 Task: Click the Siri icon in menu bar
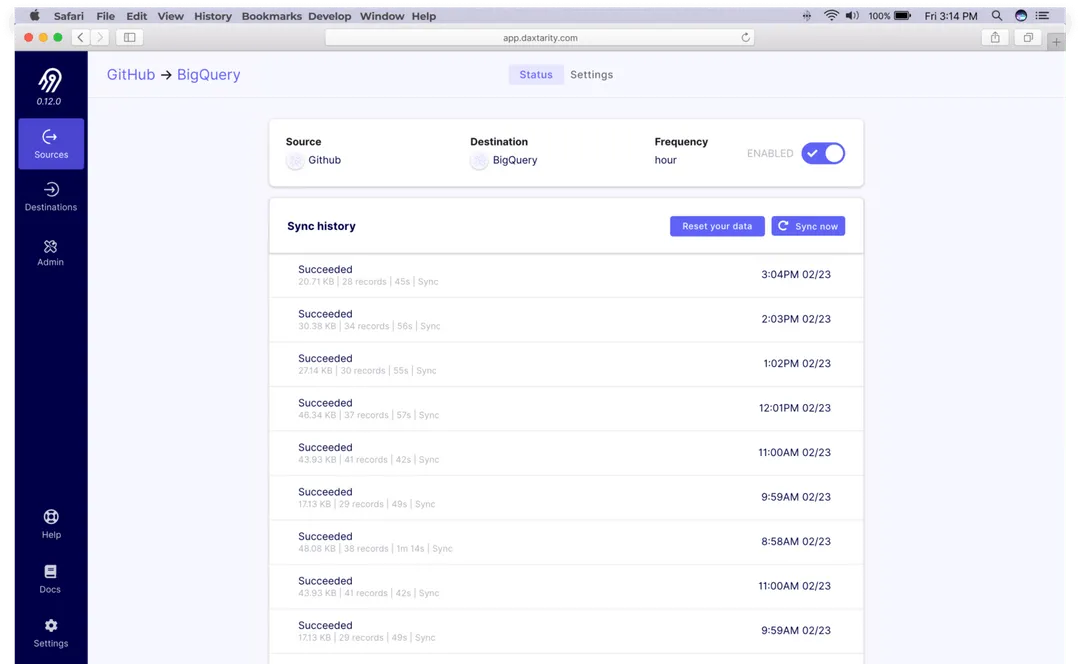[x=1021, y=15]
